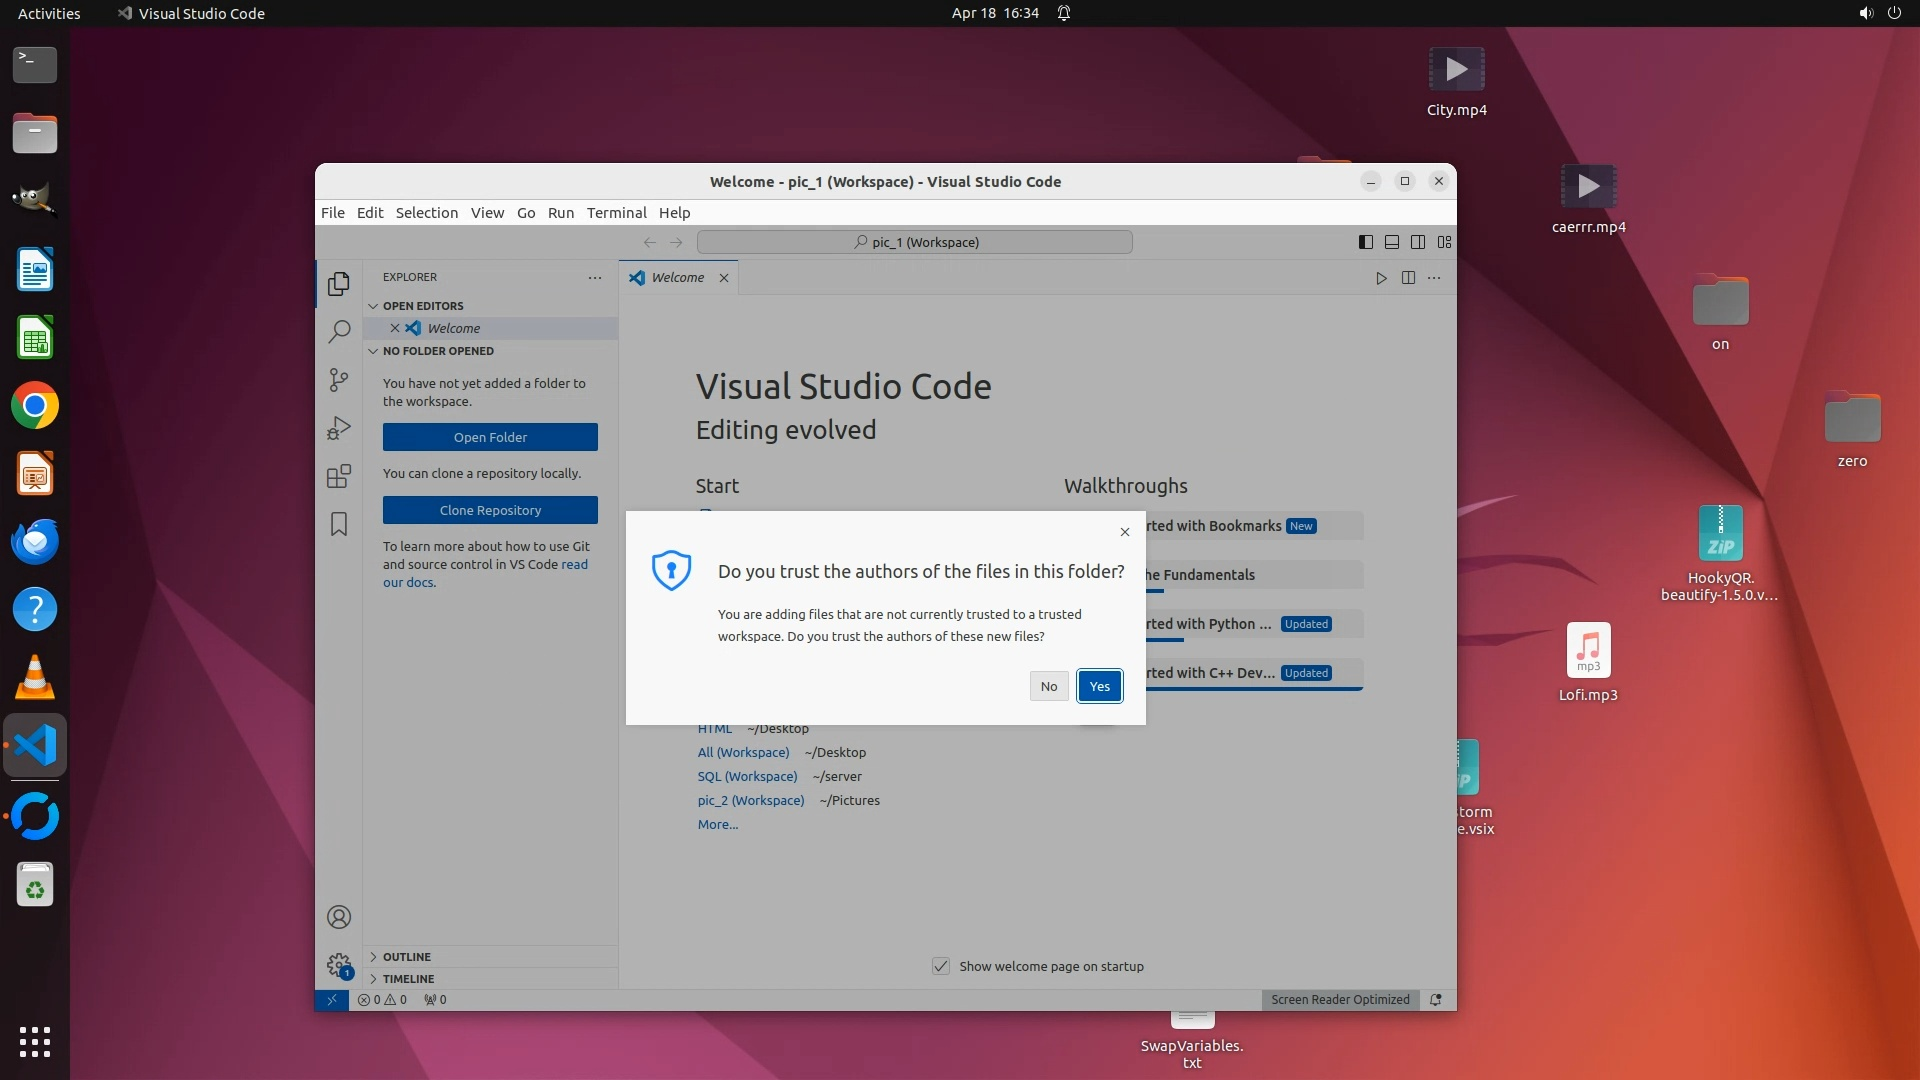The image size is (1920, 1080).
Task: Open the pic_2 (Workspace) recent link
Action: 751,801
